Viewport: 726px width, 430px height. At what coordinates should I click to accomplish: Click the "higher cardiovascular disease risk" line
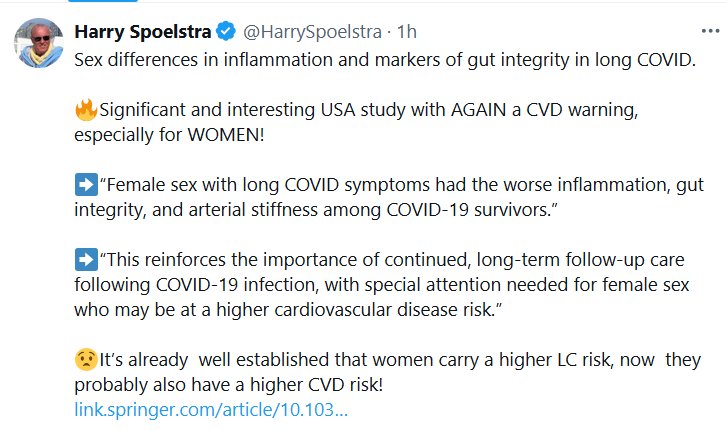(x=288, y=309)
